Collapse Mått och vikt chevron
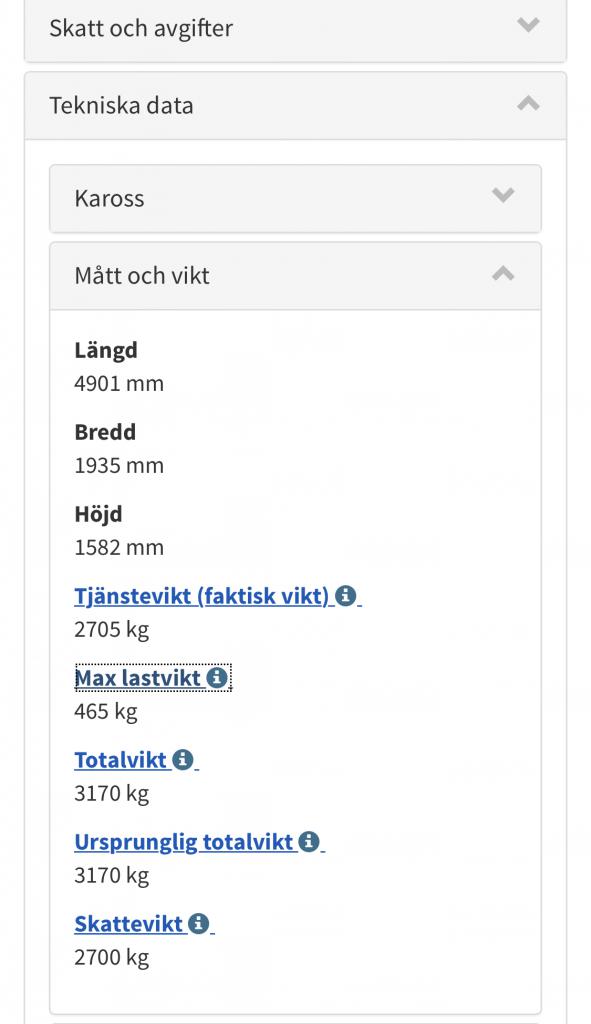This screenshot has width=591, height=1024. click(503, 273)
